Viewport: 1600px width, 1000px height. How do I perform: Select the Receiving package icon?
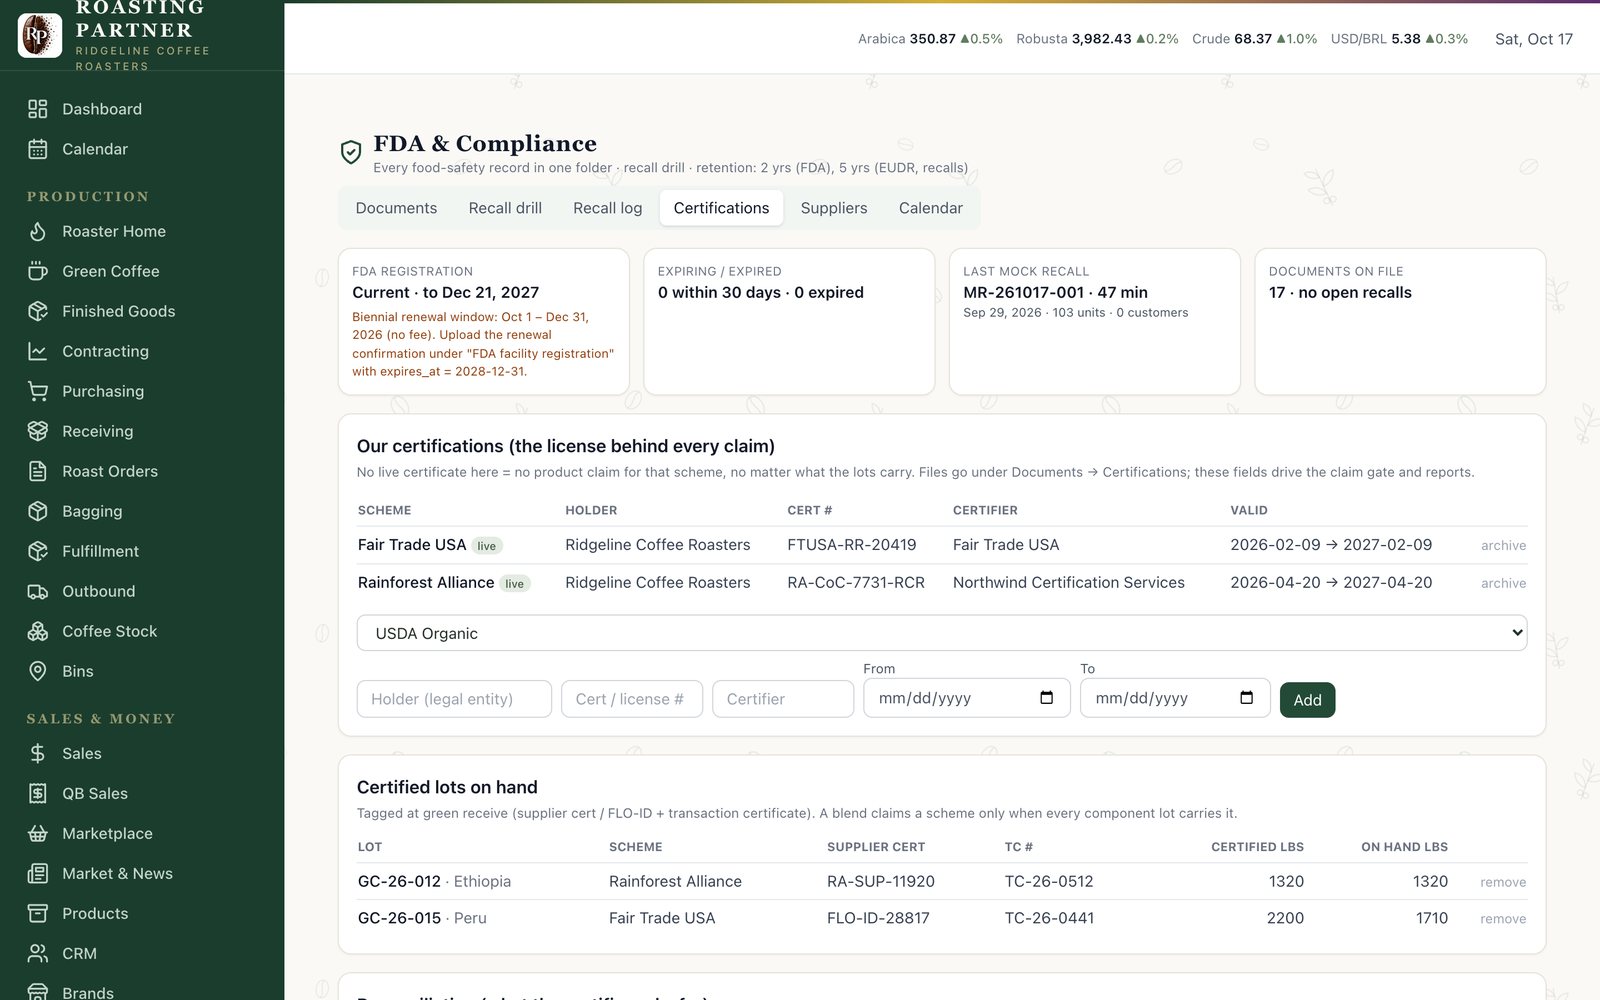[38, 431]
